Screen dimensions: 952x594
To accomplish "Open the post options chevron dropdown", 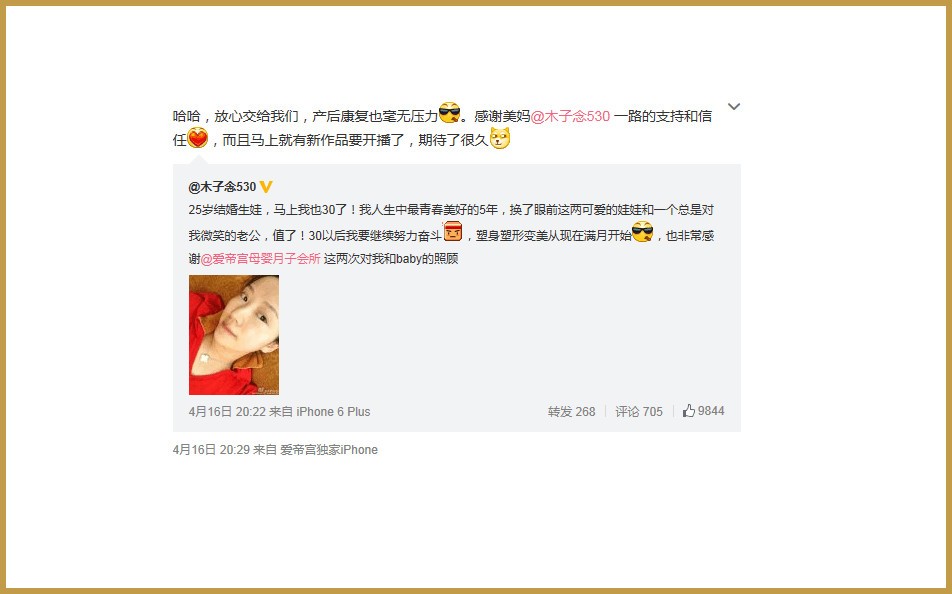I will 733,107.
